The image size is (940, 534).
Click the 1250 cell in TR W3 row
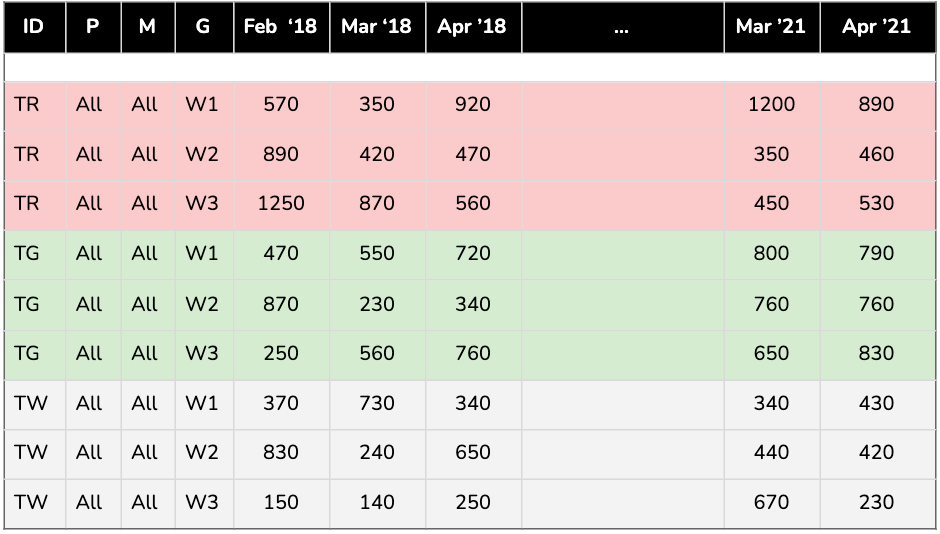[280, 204]
